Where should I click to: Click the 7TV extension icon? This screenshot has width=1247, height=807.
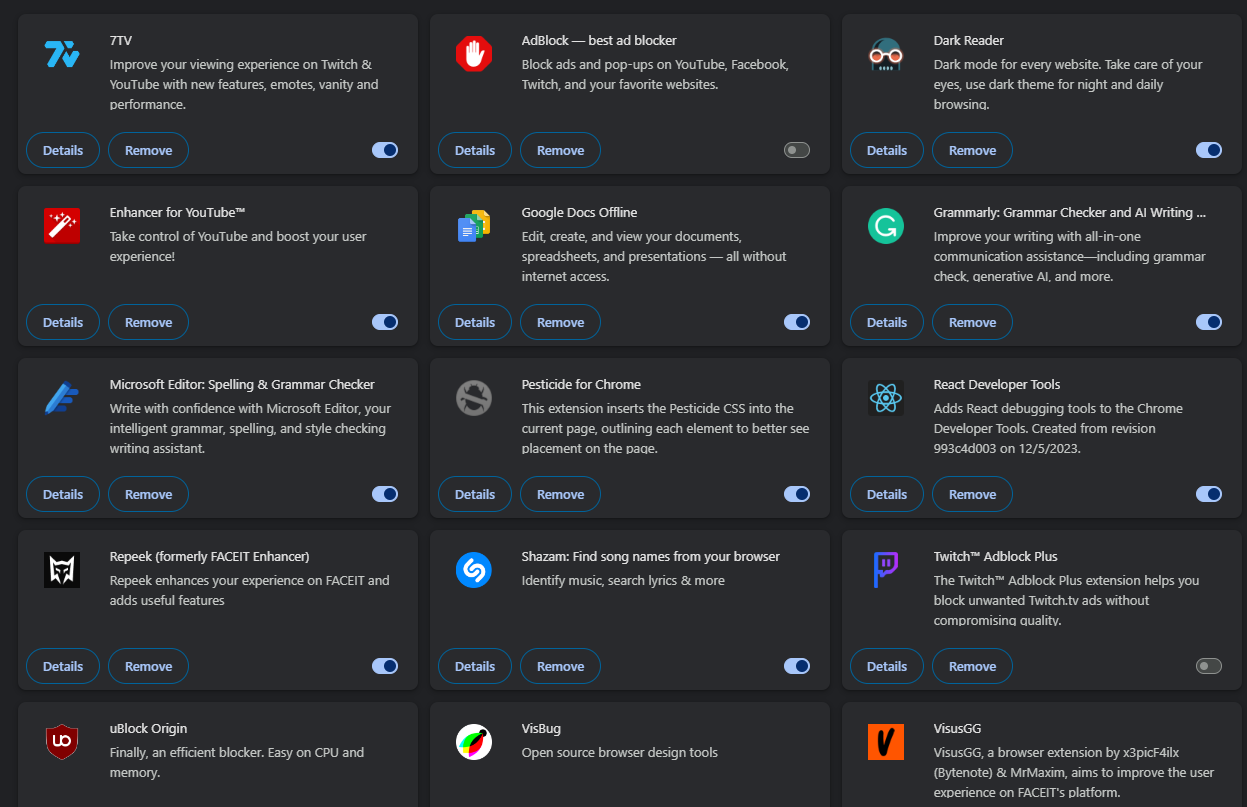tap(62, 54)
